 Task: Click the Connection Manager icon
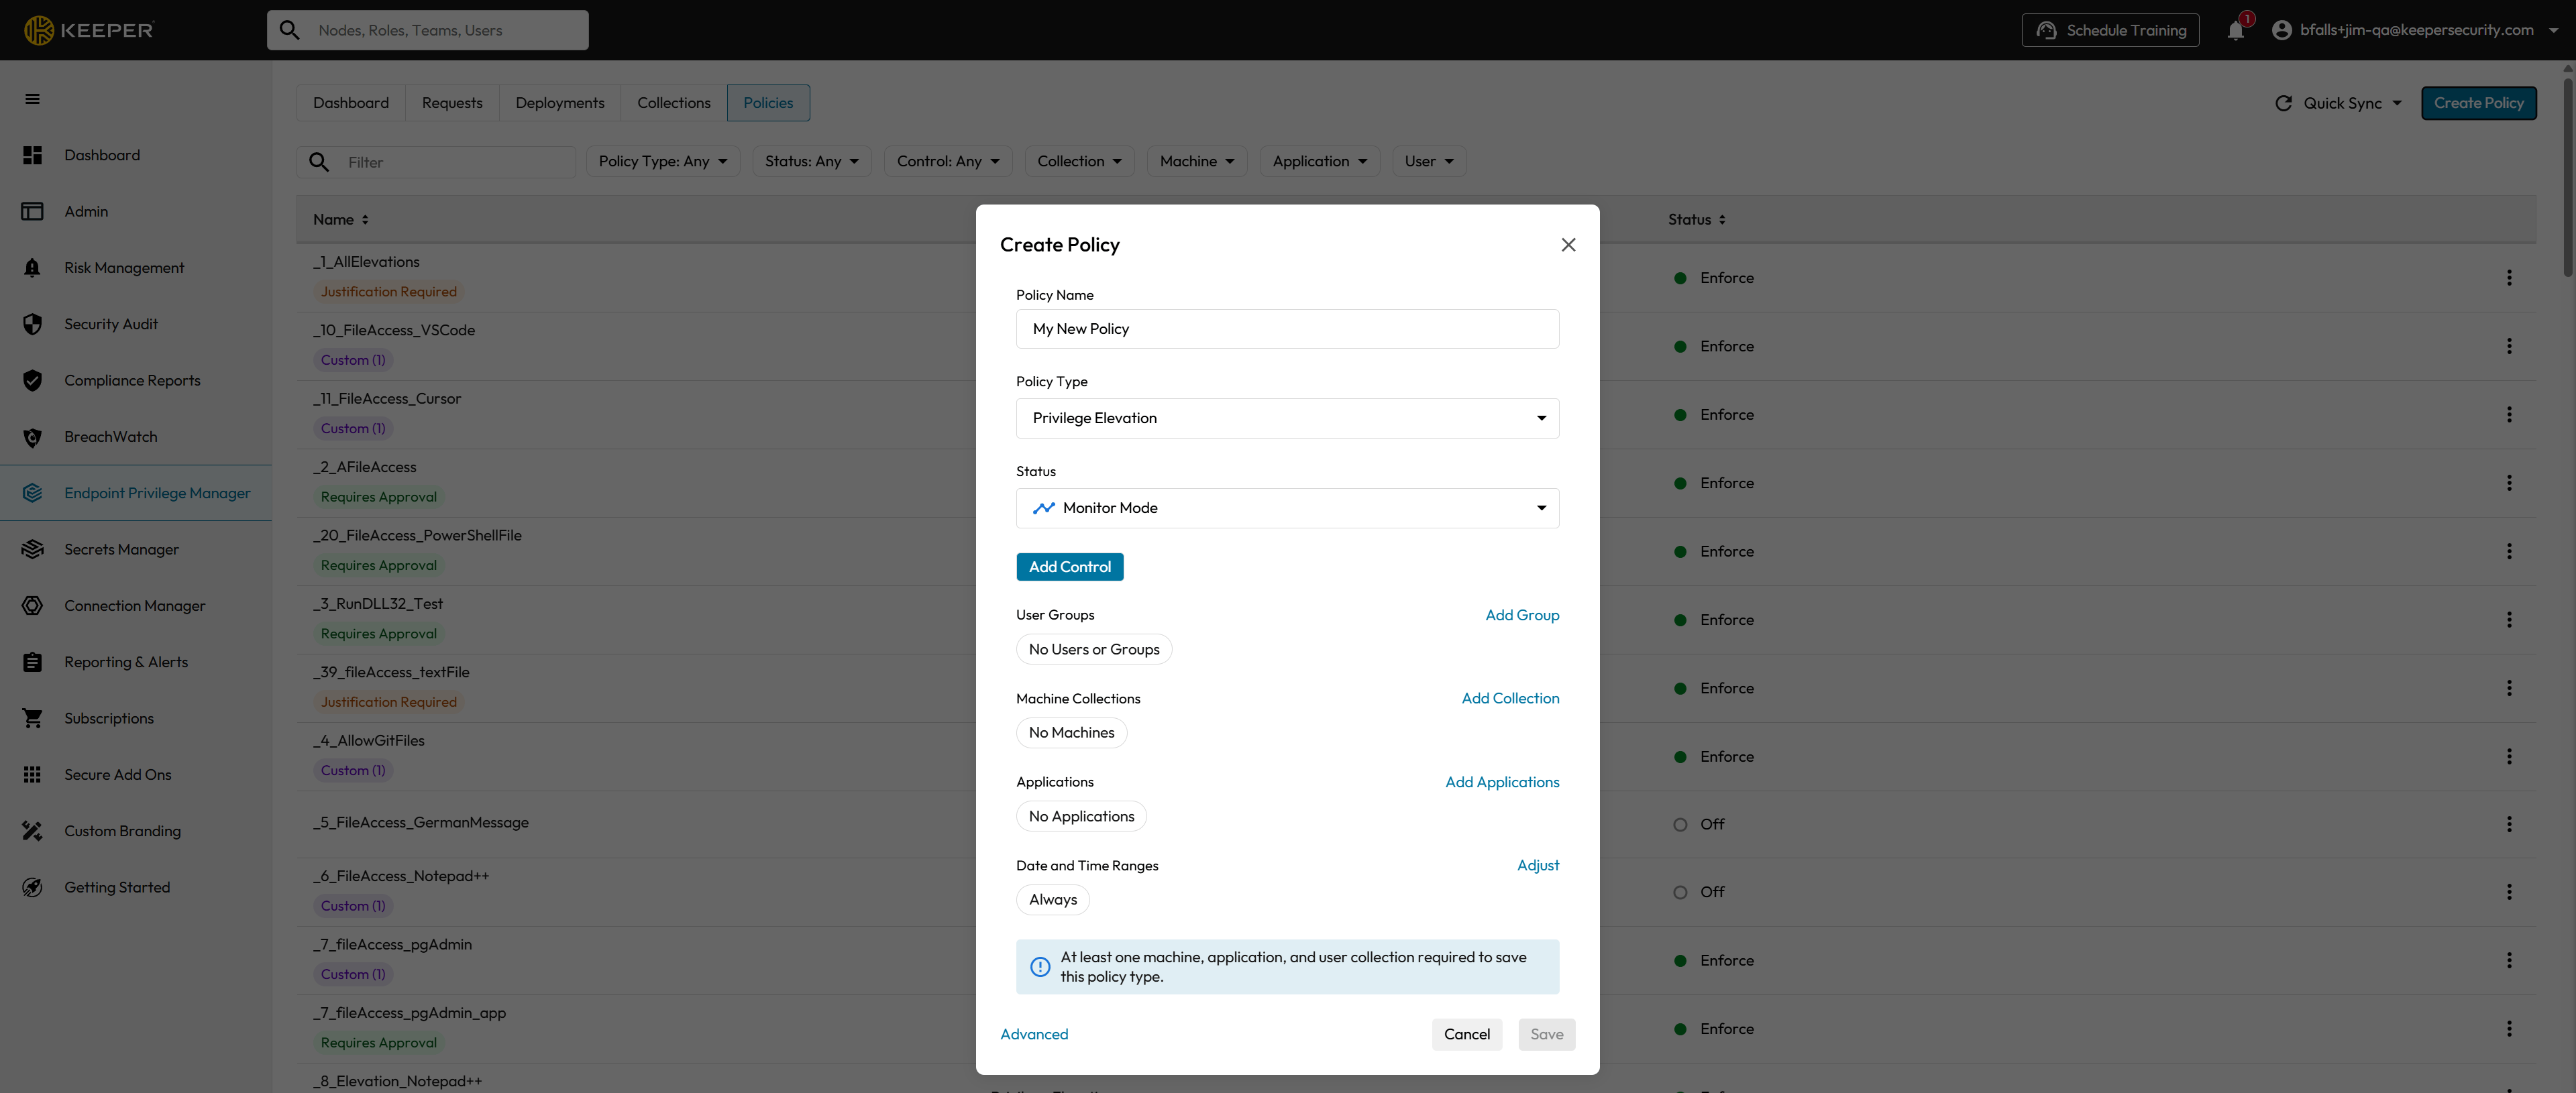pos(32,606)
